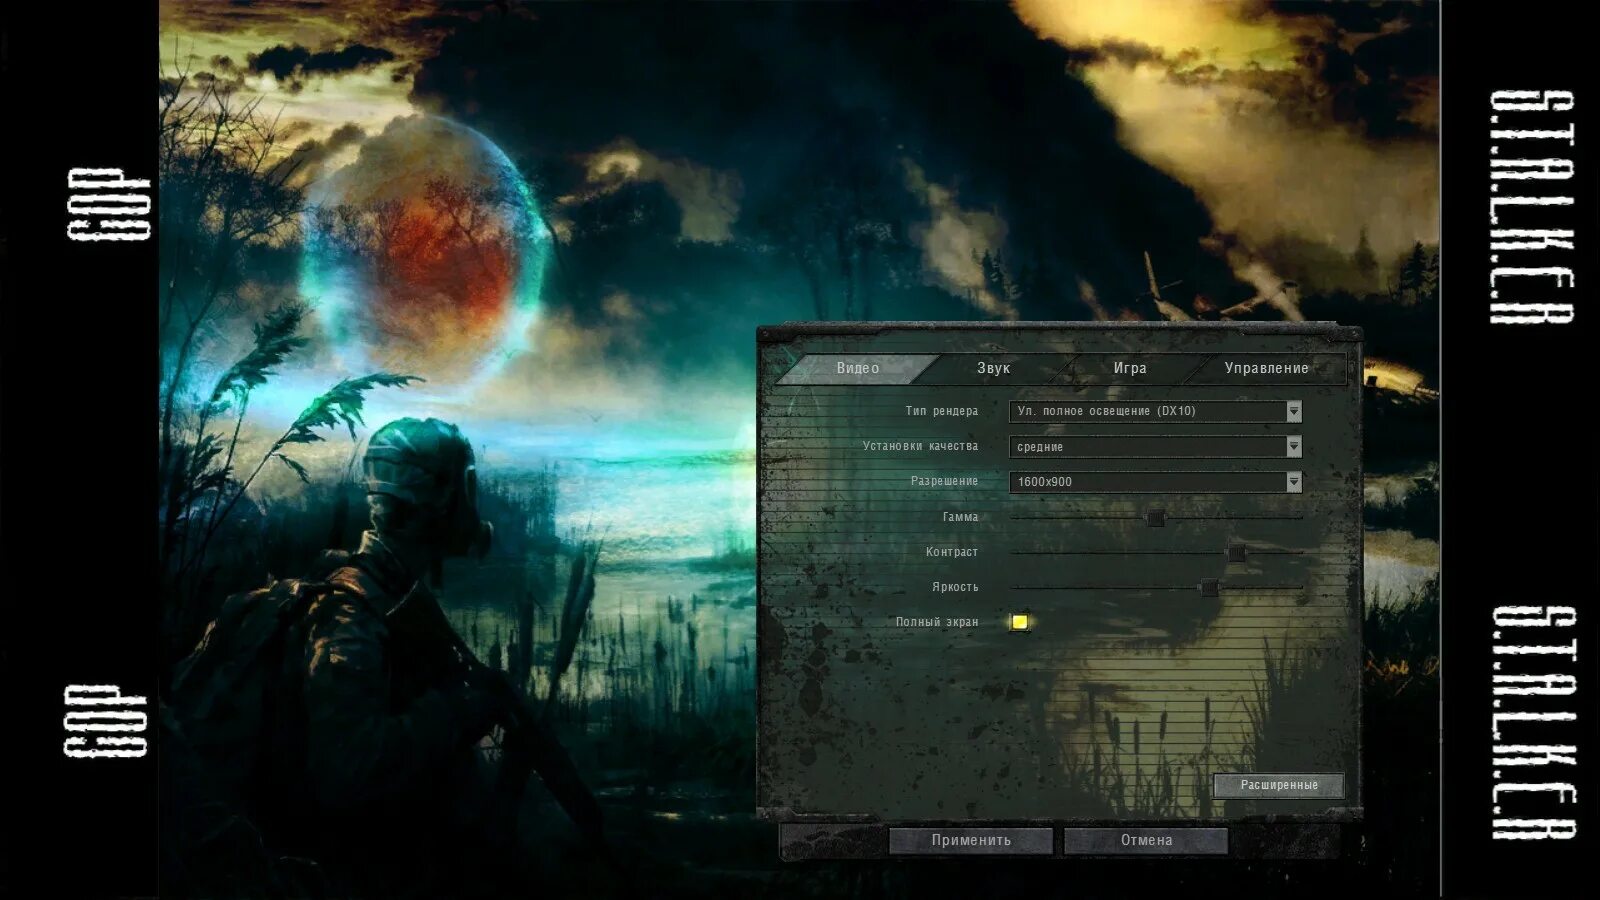Click the Контраст label
1600x900 pixels.
(952, 552)
